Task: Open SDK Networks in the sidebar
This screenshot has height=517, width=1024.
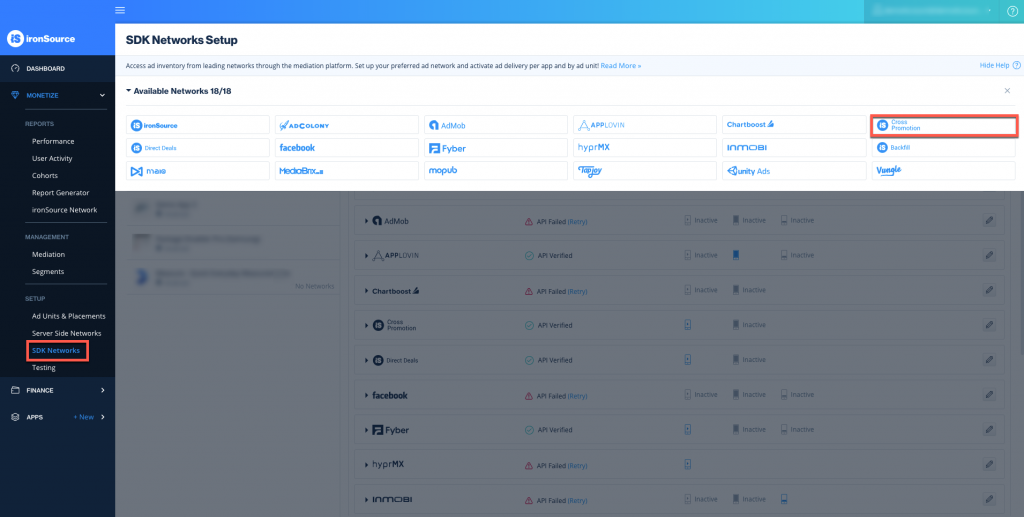Action: [x=56, y=350]
